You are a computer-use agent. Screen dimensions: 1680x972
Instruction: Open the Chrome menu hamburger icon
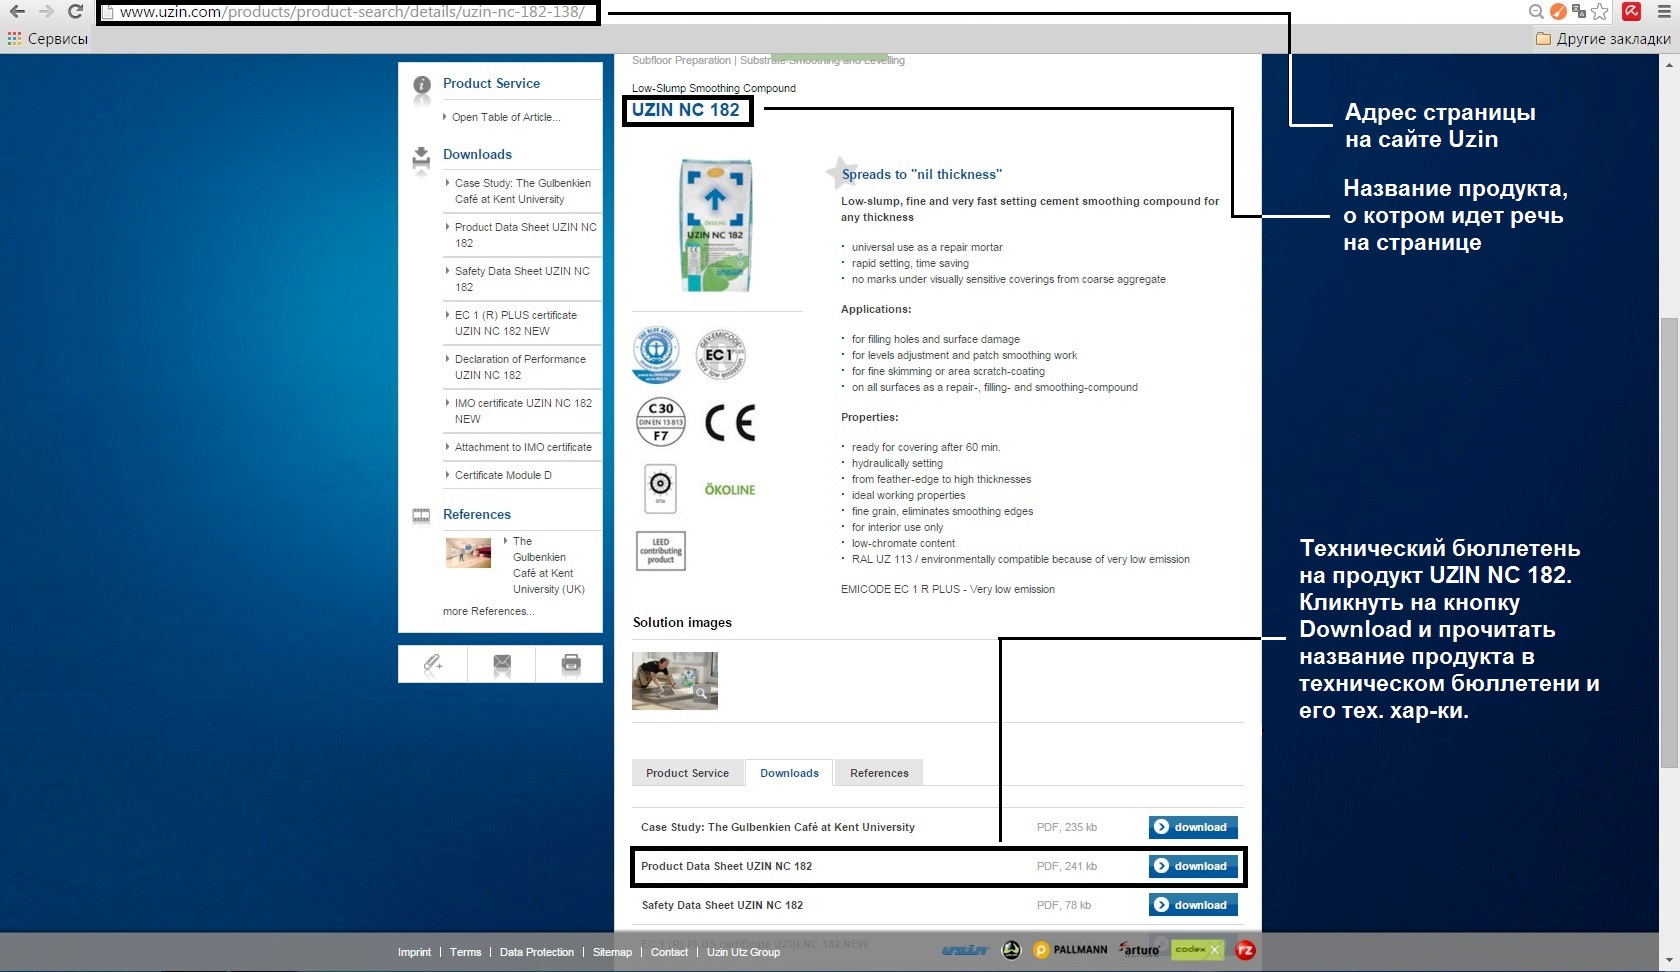click(x=1664, y=12)
